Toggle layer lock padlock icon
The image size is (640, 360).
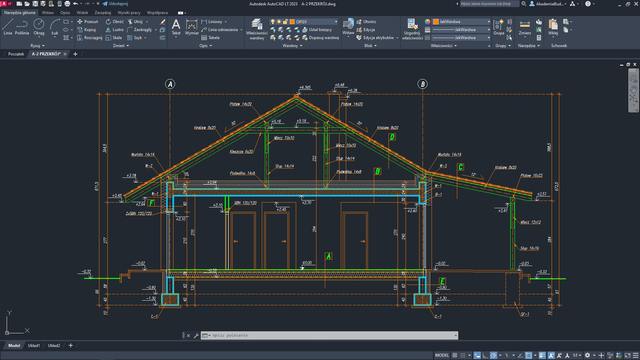285,22
